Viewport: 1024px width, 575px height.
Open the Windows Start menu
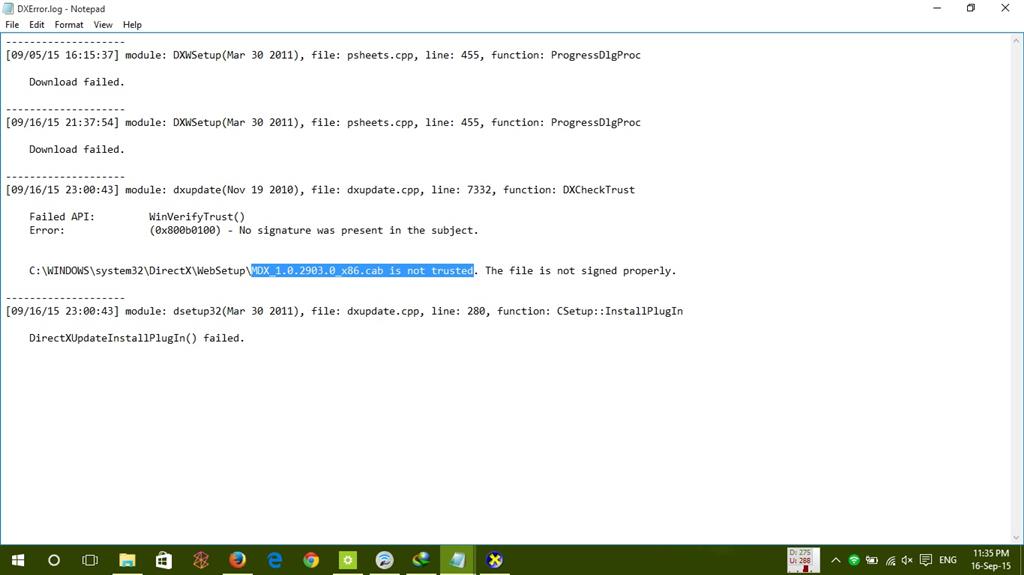click(18, 560)
